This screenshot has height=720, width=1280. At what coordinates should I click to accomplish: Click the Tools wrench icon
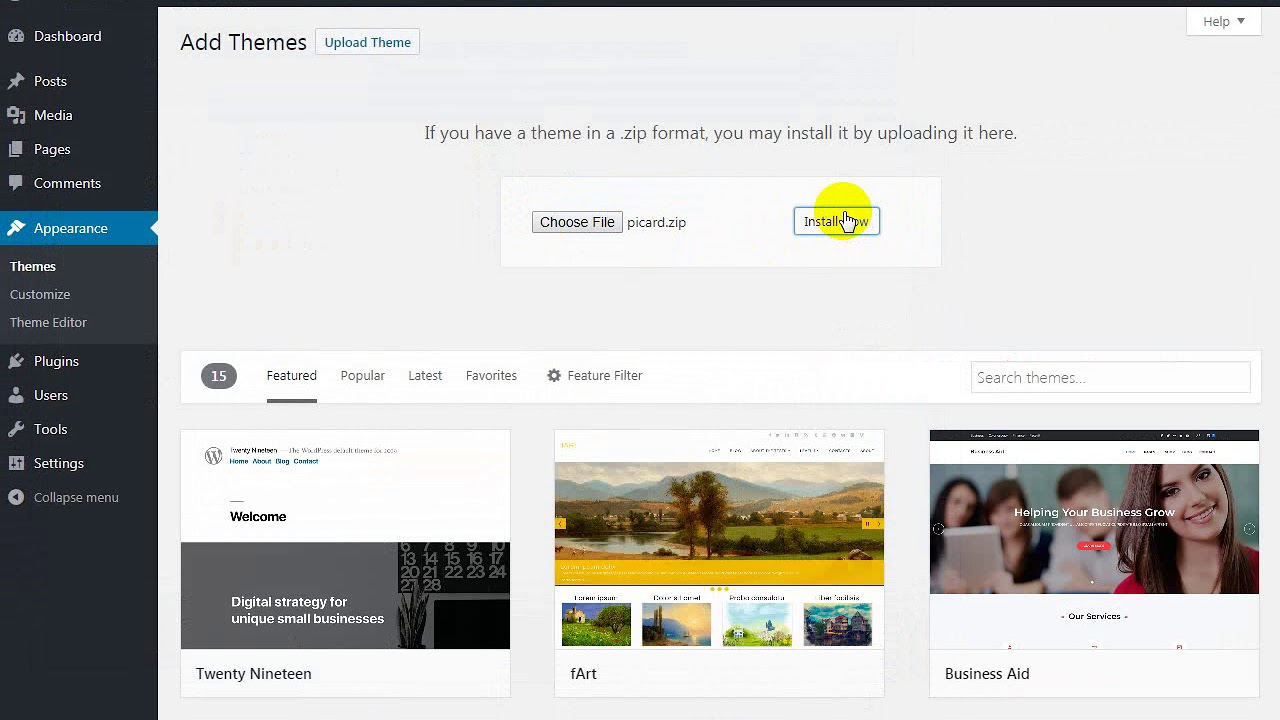[x=16, y=429]
